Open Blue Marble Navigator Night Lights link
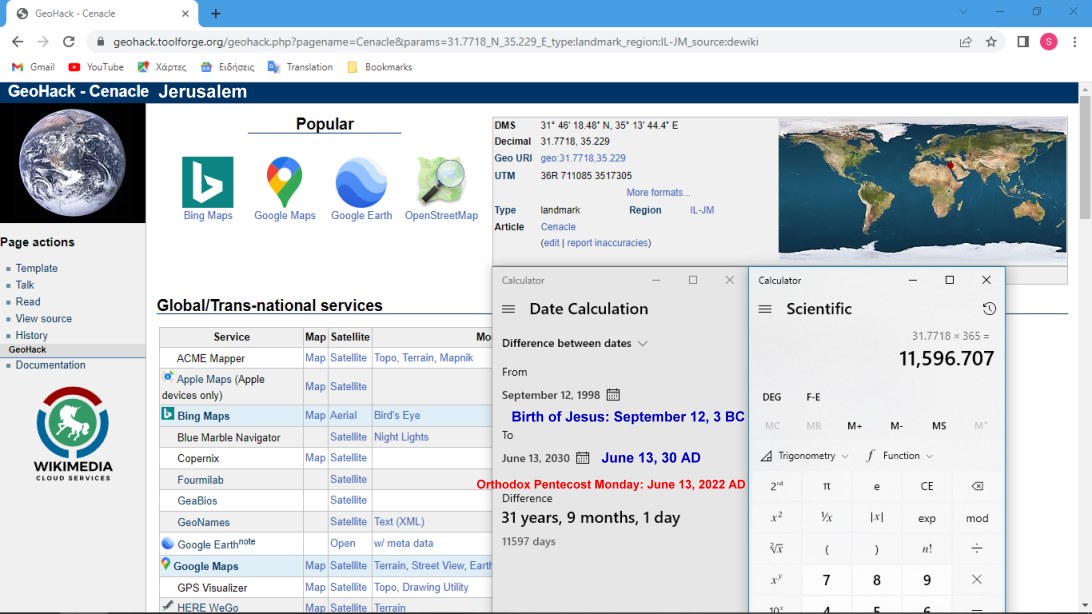 [x=401, y=436]
